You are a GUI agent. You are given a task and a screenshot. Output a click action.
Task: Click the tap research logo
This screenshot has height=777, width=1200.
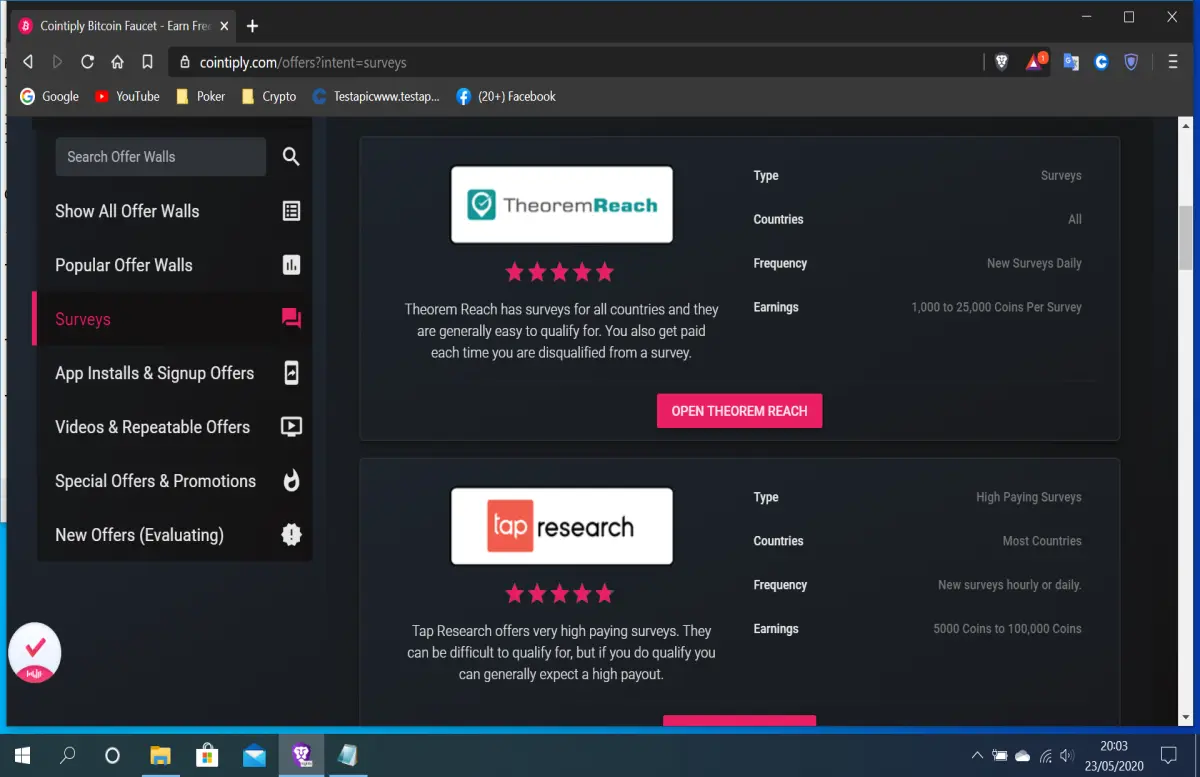[x=562, y=526]
